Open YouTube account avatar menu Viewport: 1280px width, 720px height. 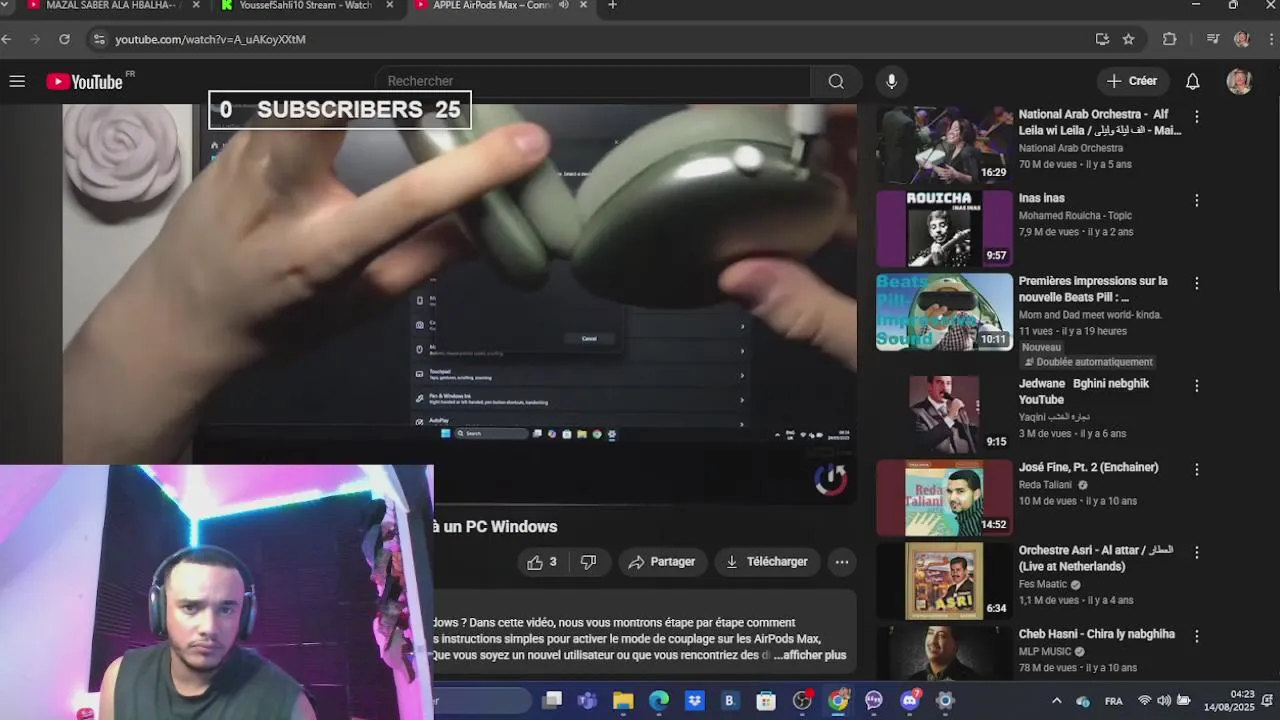point(1239,81)
